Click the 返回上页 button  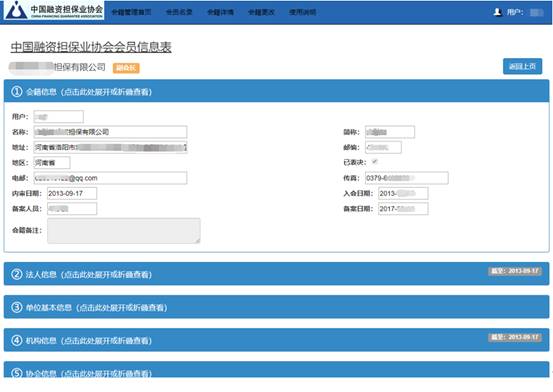(522, 66)
